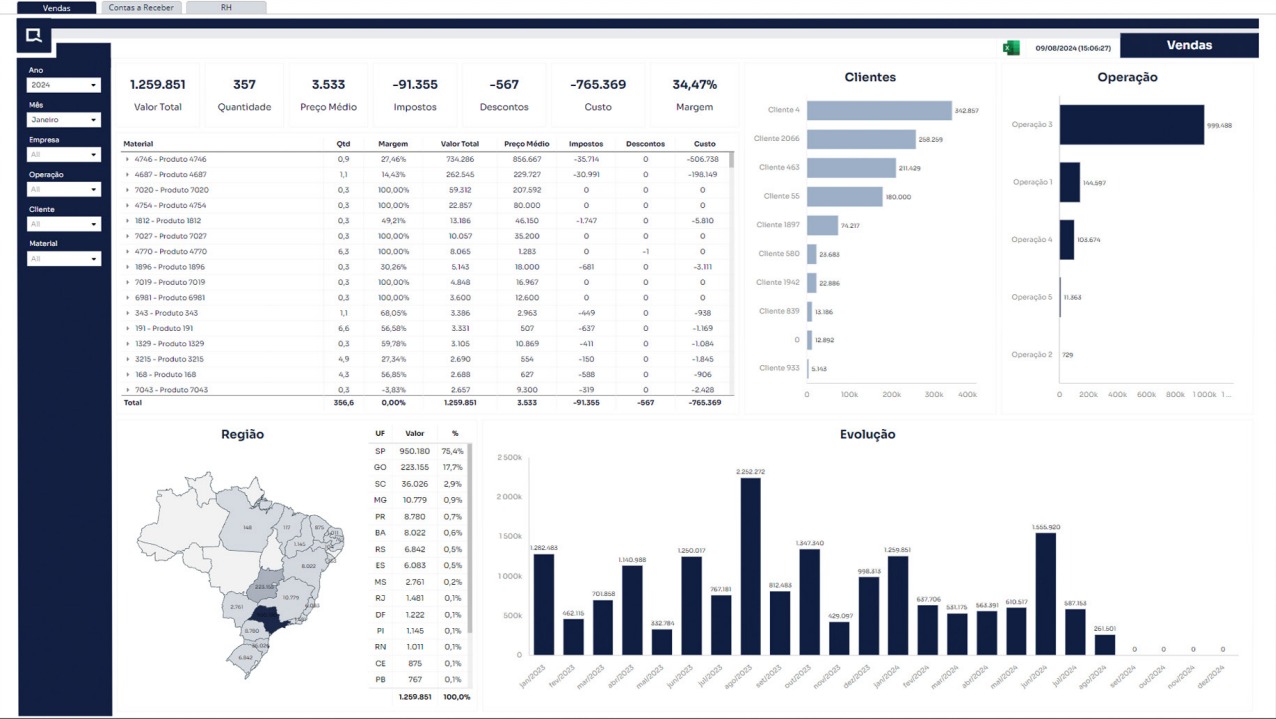Sort table by Valor Total column
The image size is (1276, 719).
pyautogui.click(x=459, y=144)
